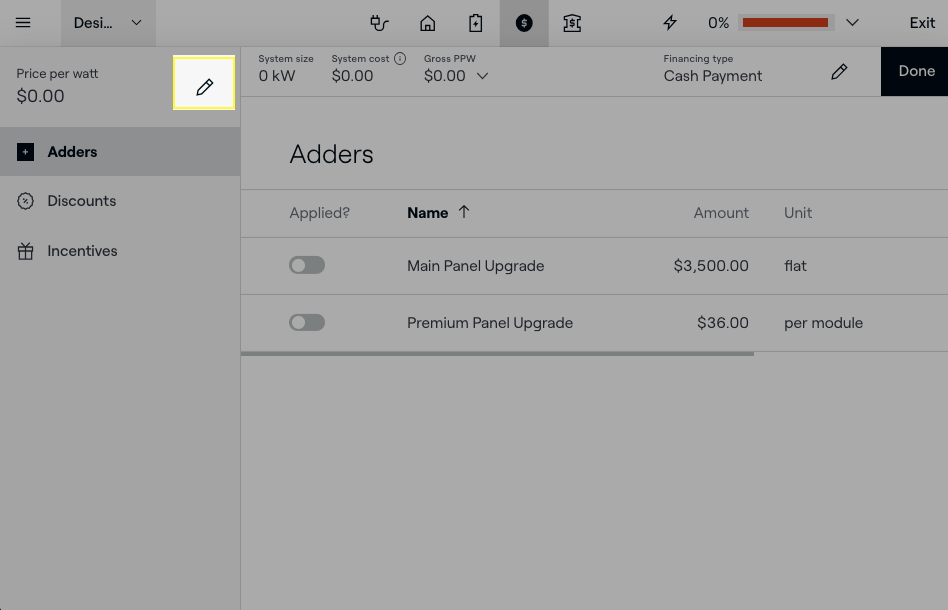This screenshot has width=948, height=610.
Task: Expand the Design dropdown
Action: (x=108, y=23)
